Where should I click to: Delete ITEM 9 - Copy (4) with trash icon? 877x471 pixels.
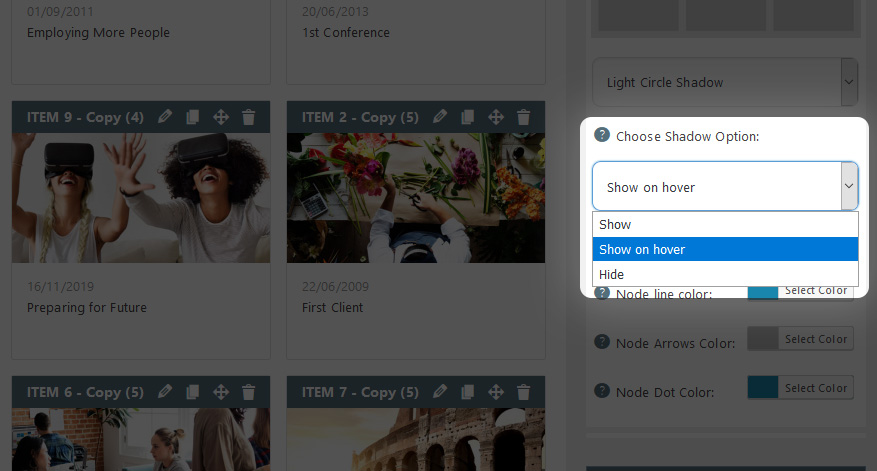pos(248,117)
